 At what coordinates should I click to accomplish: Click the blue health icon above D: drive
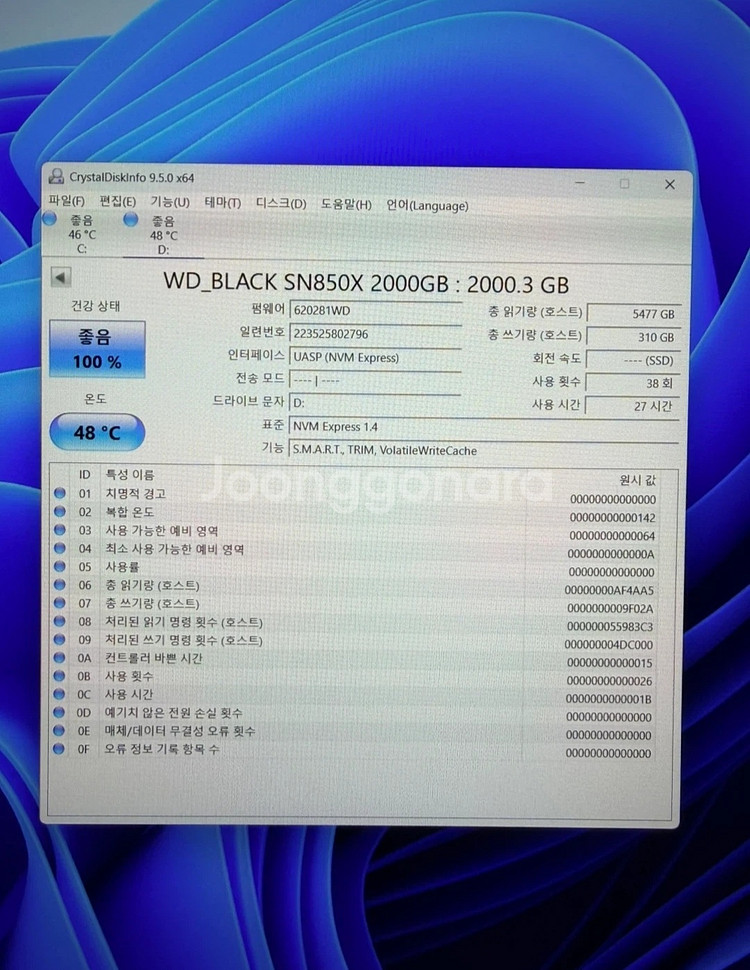click(x=131, y=220)
